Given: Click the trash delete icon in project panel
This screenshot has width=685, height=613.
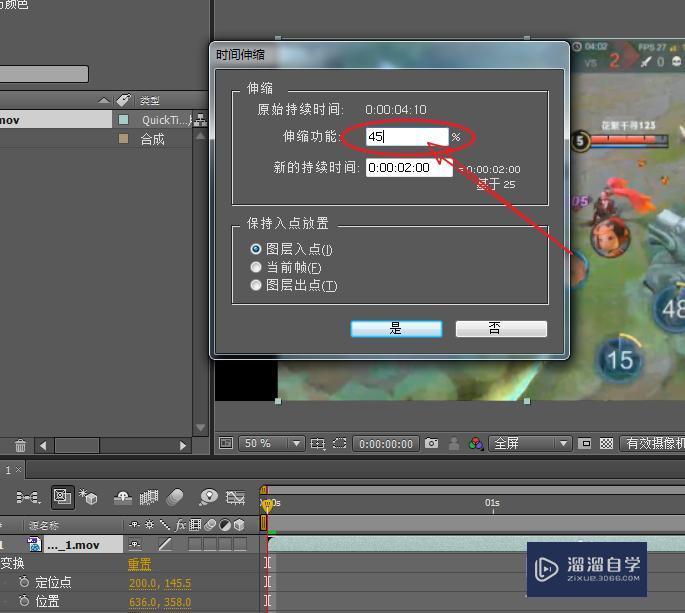Looking at the screenshot, I should [20, 446].
